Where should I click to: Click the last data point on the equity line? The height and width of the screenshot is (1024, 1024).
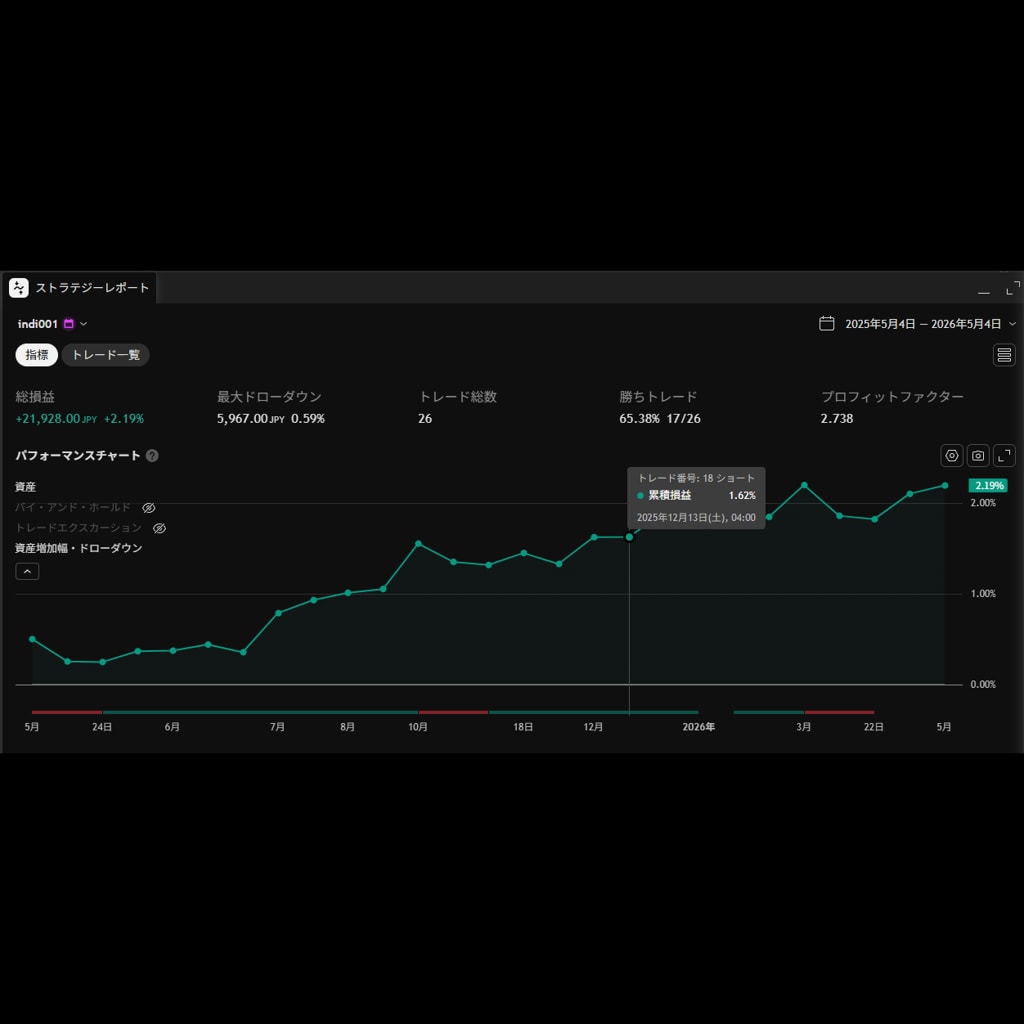[945, 486]
